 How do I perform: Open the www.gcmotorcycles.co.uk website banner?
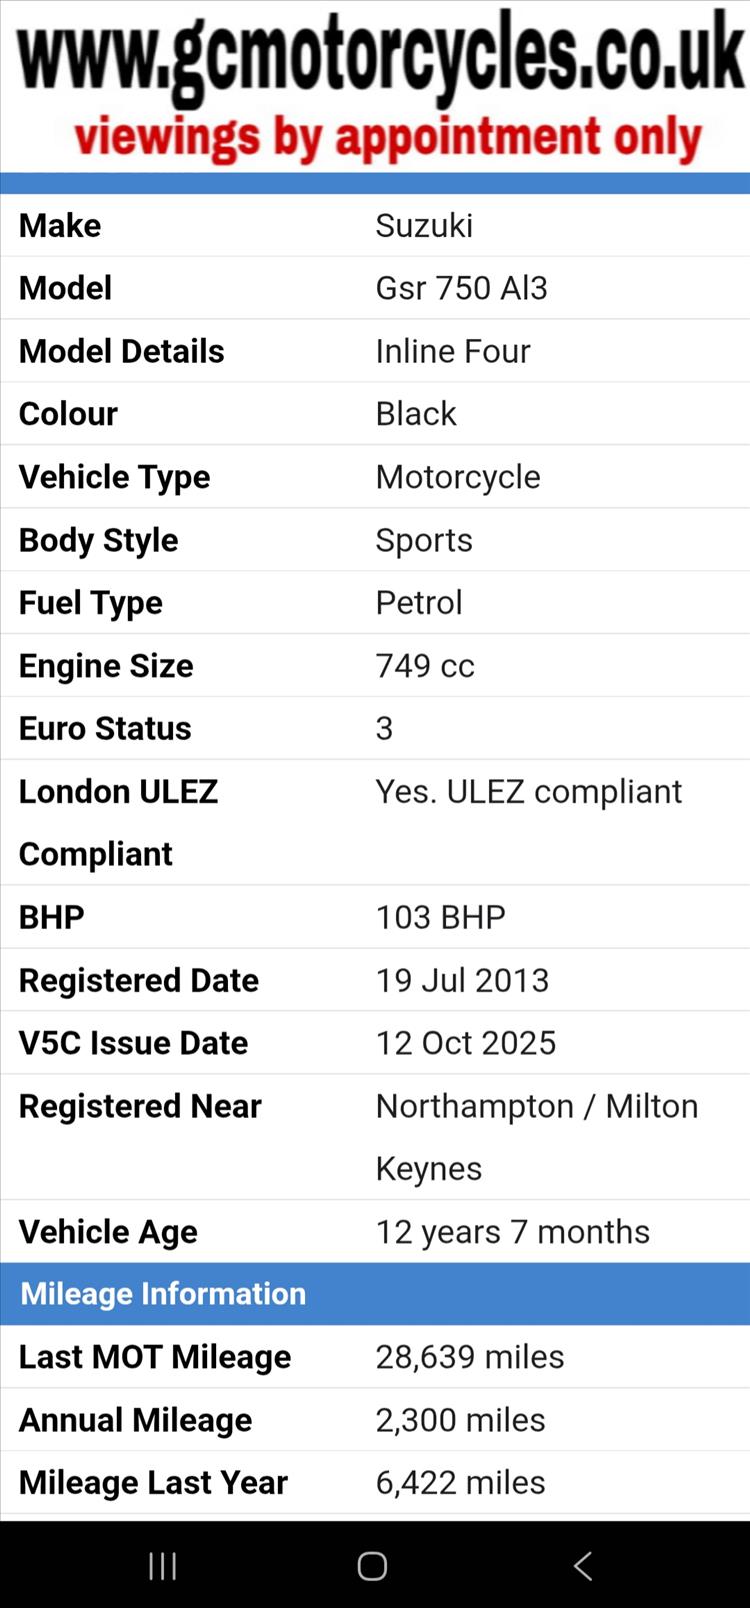381,55
